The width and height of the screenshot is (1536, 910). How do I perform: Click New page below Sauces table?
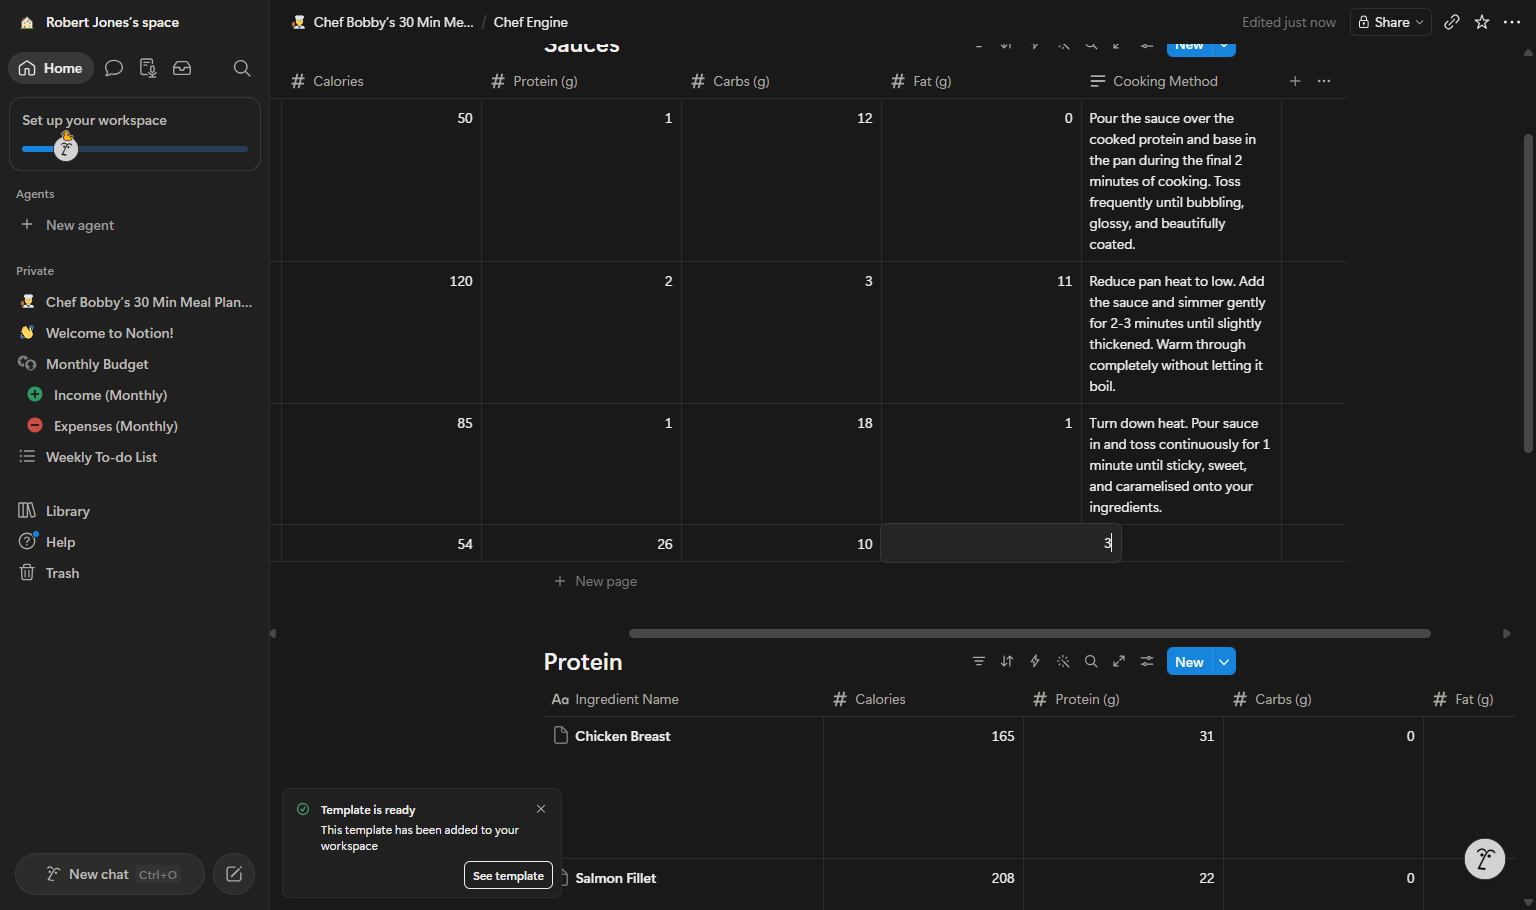point(596,581)
